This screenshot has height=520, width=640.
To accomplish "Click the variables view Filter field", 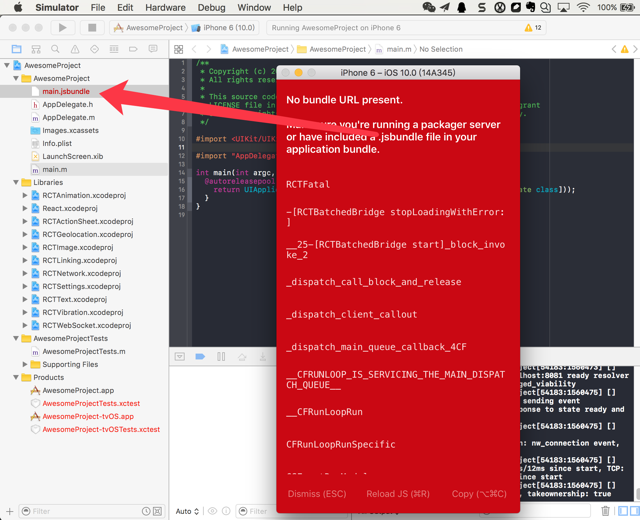I will click(x=257, y=511).
